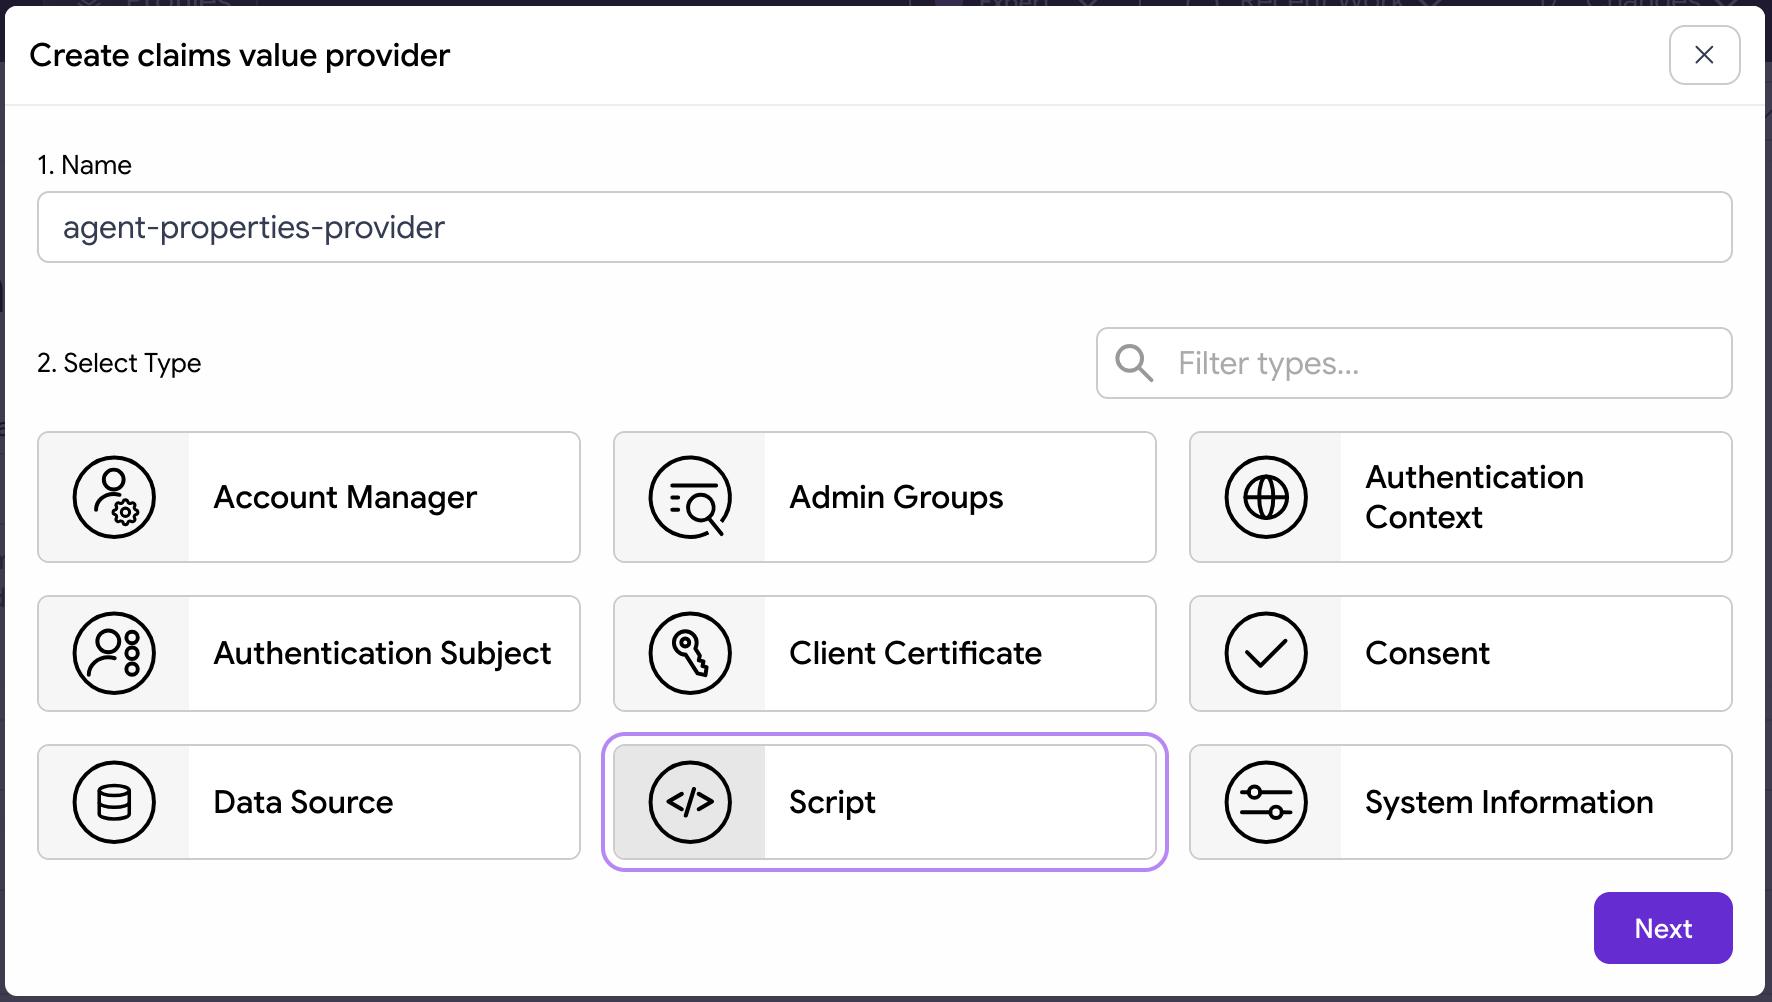Focus the Name input field
The height and width of the screenshot is (1002, 1772).
coord(885,227)
